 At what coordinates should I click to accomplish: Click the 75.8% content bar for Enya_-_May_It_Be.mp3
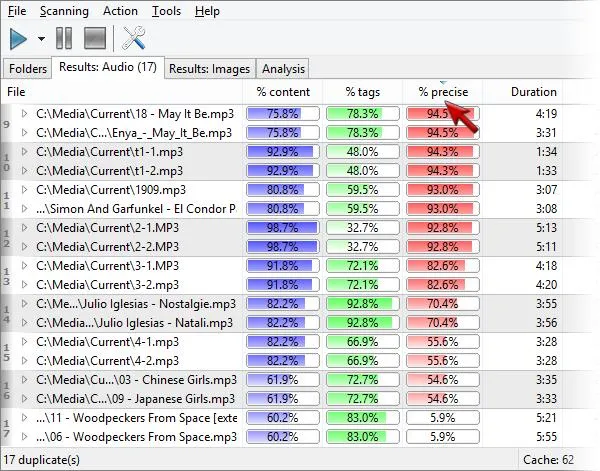283,133
